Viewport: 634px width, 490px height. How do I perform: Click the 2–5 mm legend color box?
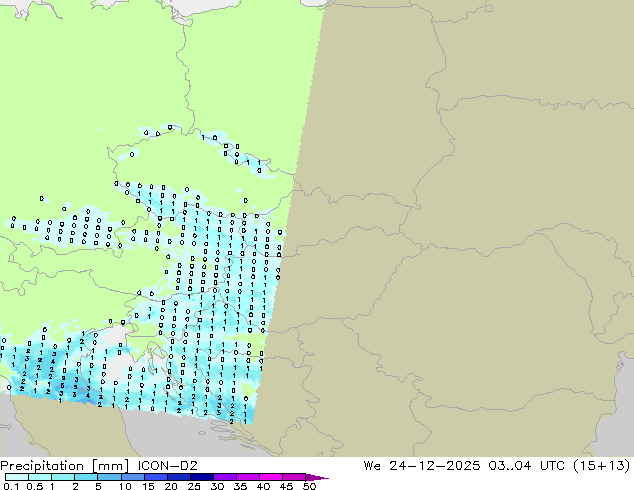86,477
